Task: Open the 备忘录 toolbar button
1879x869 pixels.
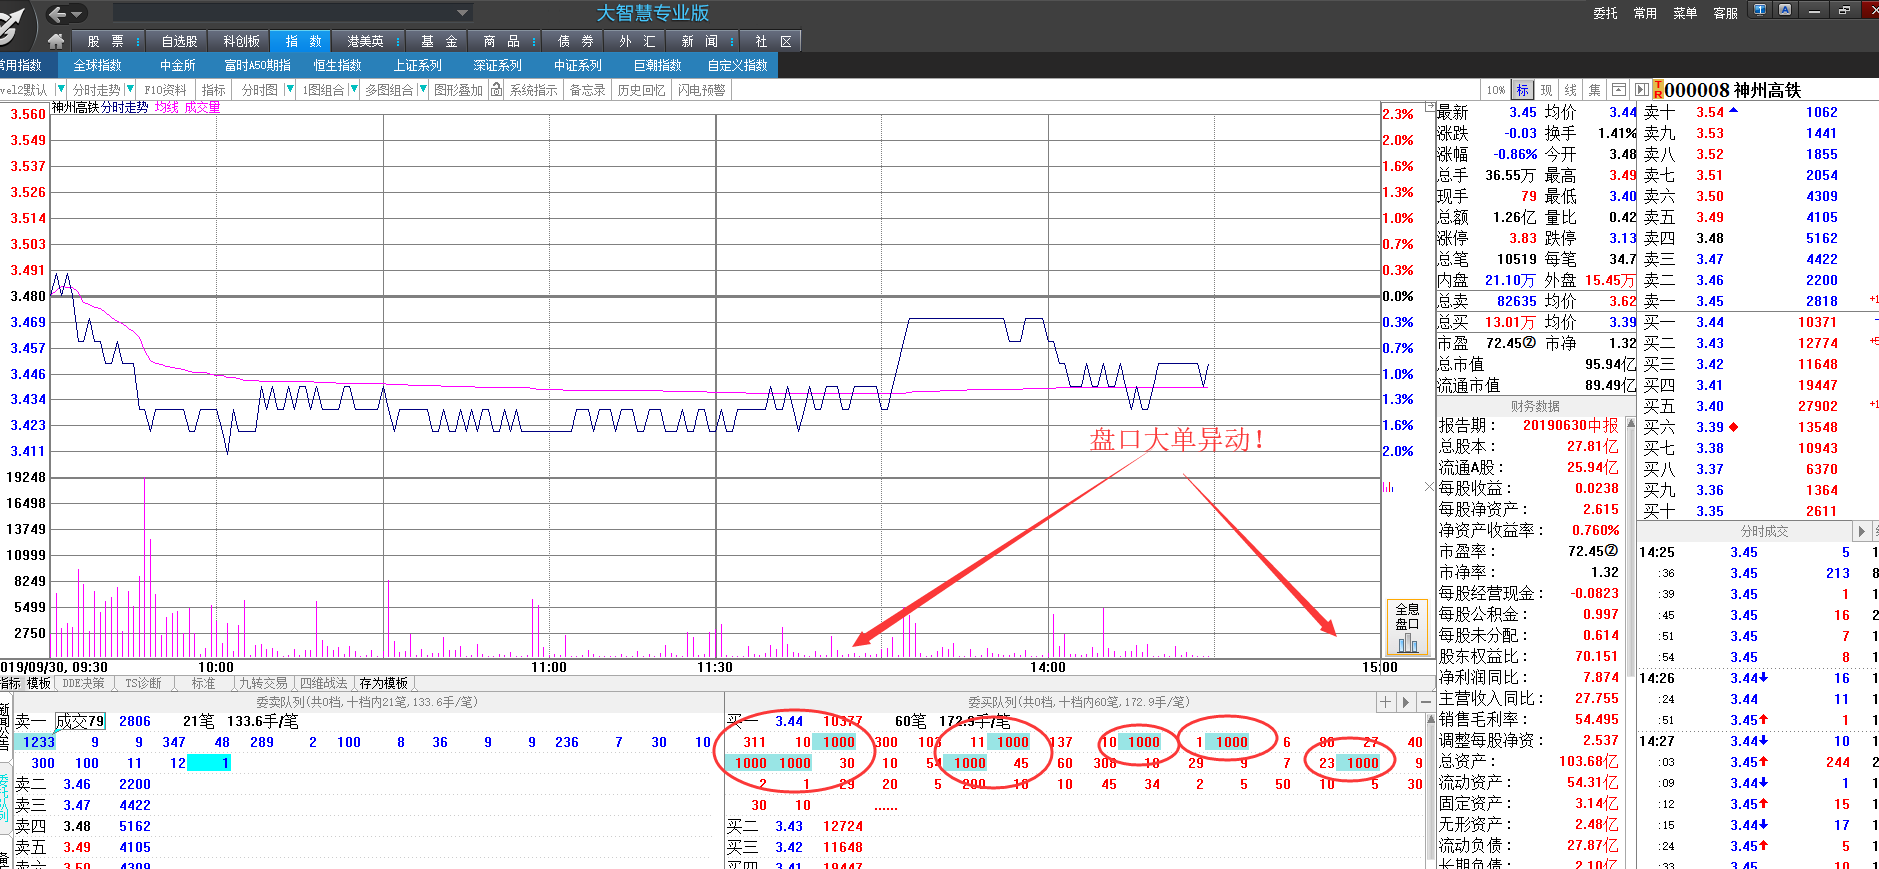Action: 587,90
